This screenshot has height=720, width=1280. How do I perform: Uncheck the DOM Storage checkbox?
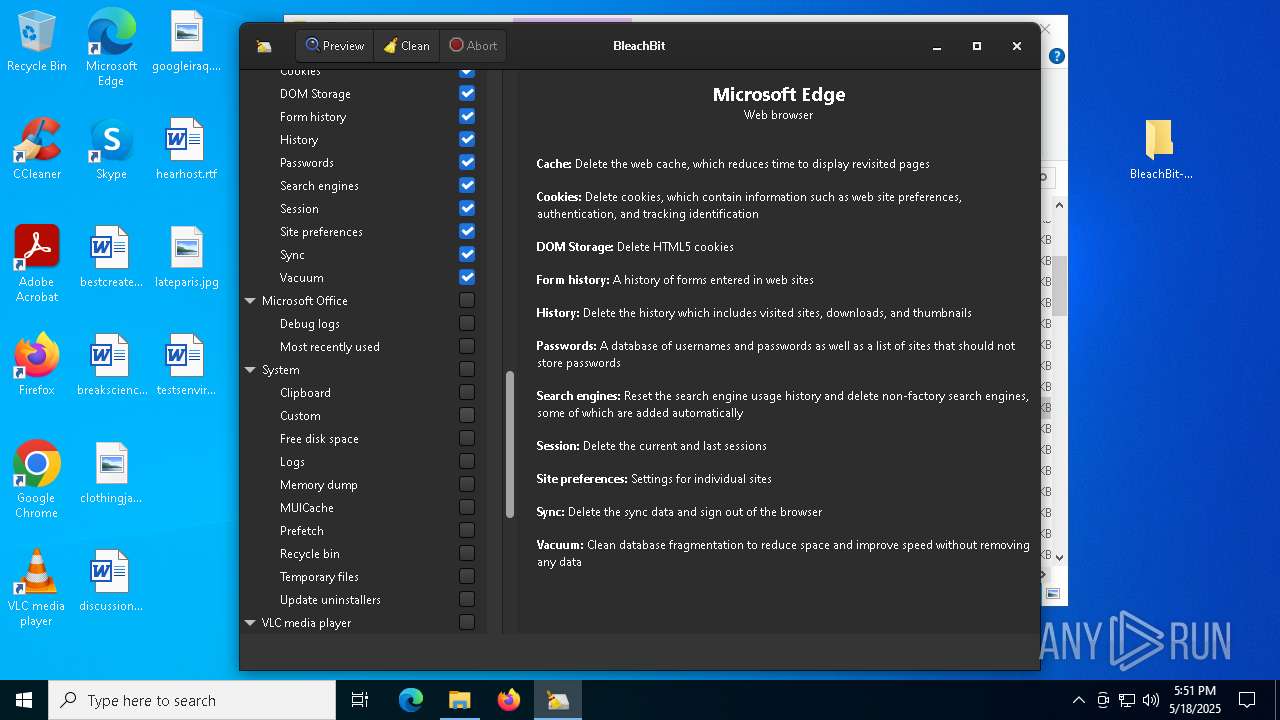[467, 93]
